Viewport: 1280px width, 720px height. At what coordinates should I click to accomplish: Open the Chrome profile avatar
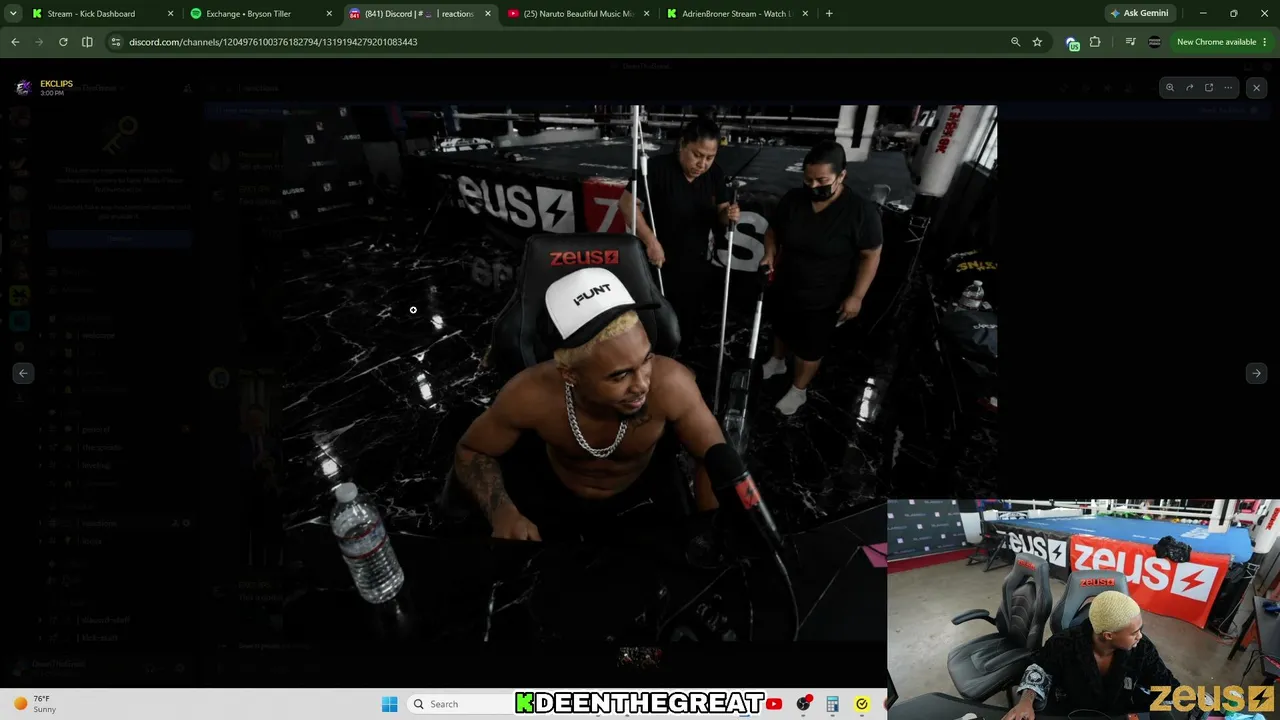1154,42
